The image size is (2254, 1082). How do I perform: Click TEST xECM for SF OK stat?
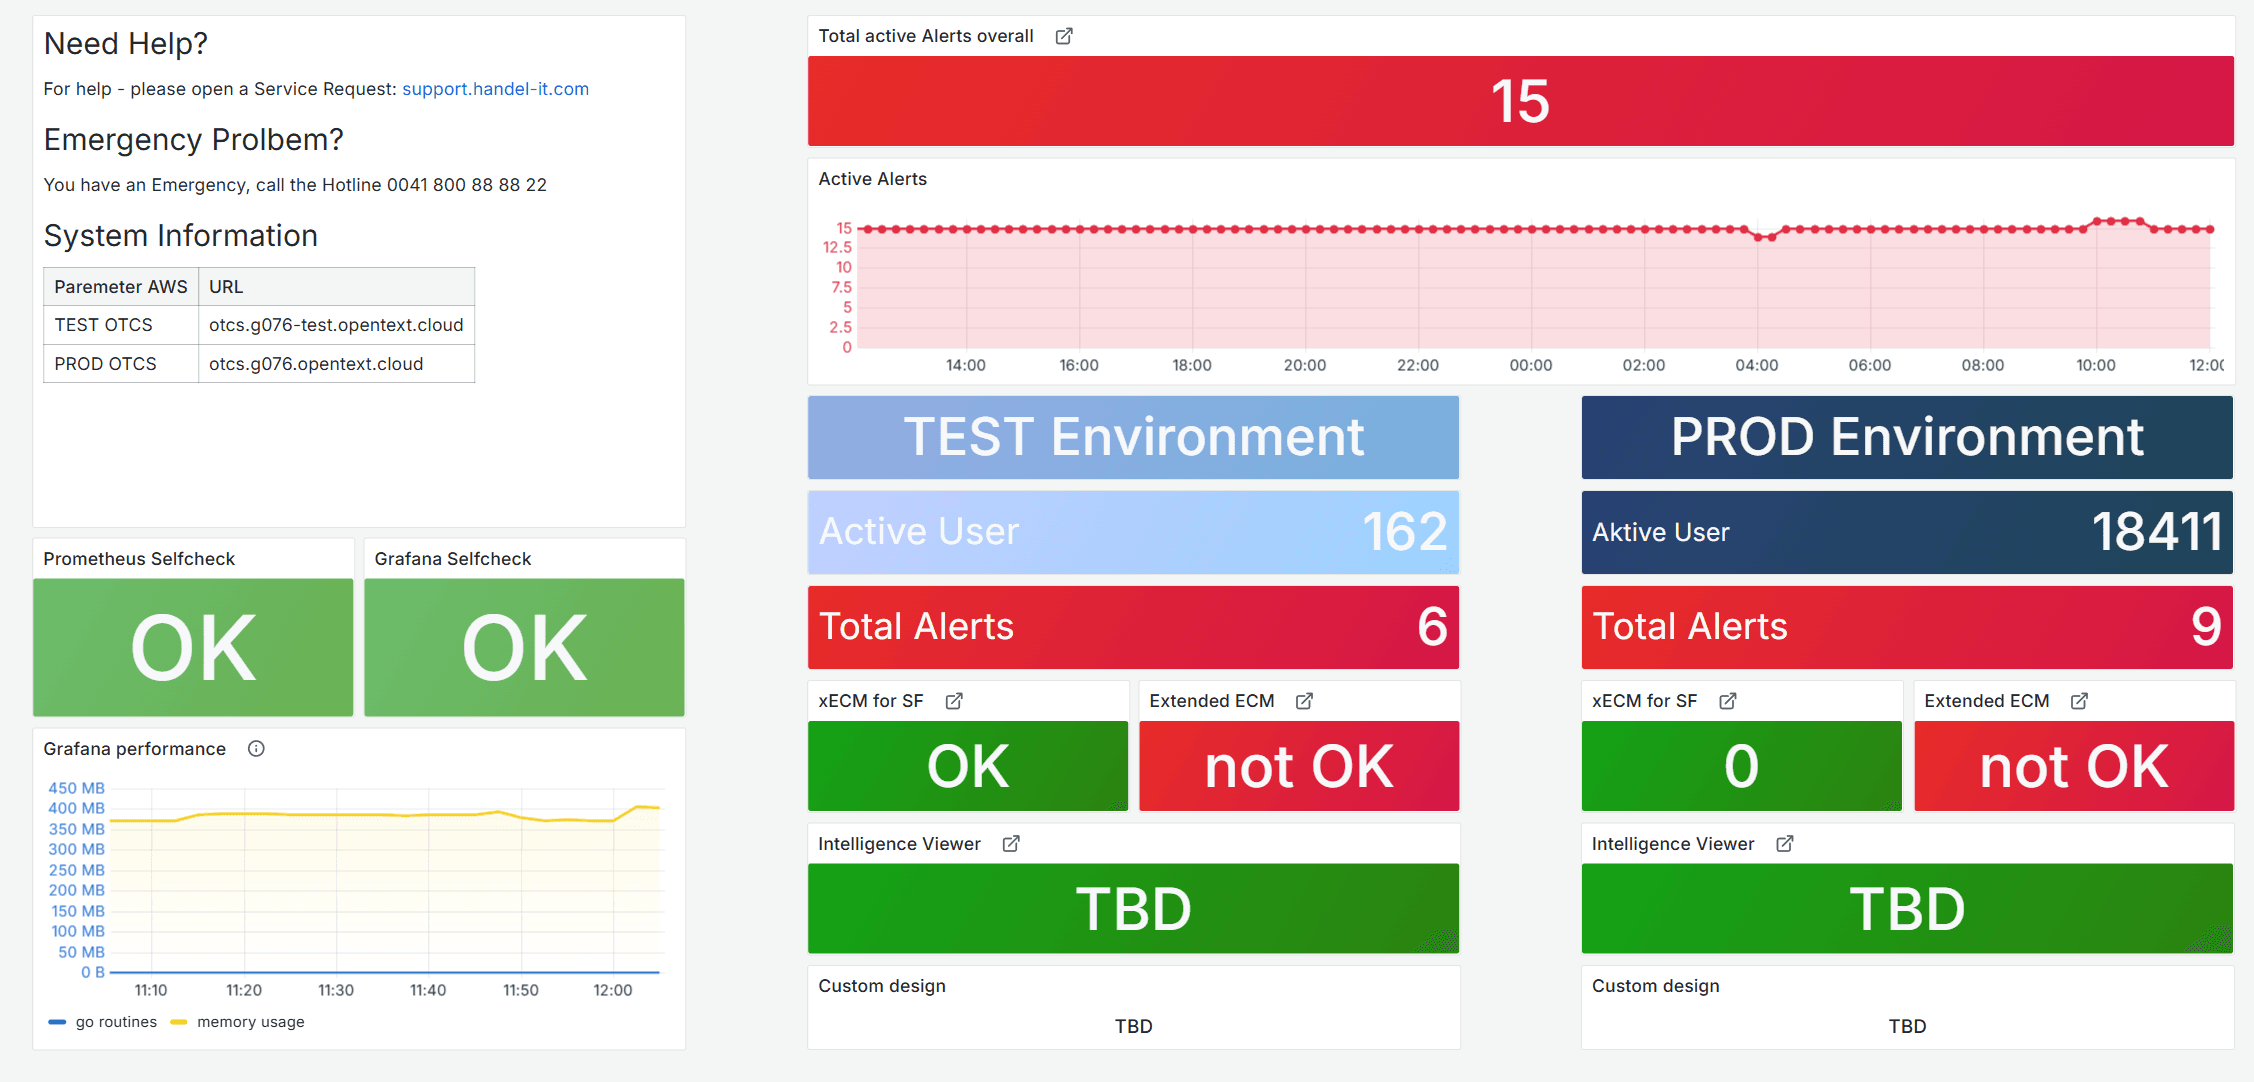tap(968, 766)
